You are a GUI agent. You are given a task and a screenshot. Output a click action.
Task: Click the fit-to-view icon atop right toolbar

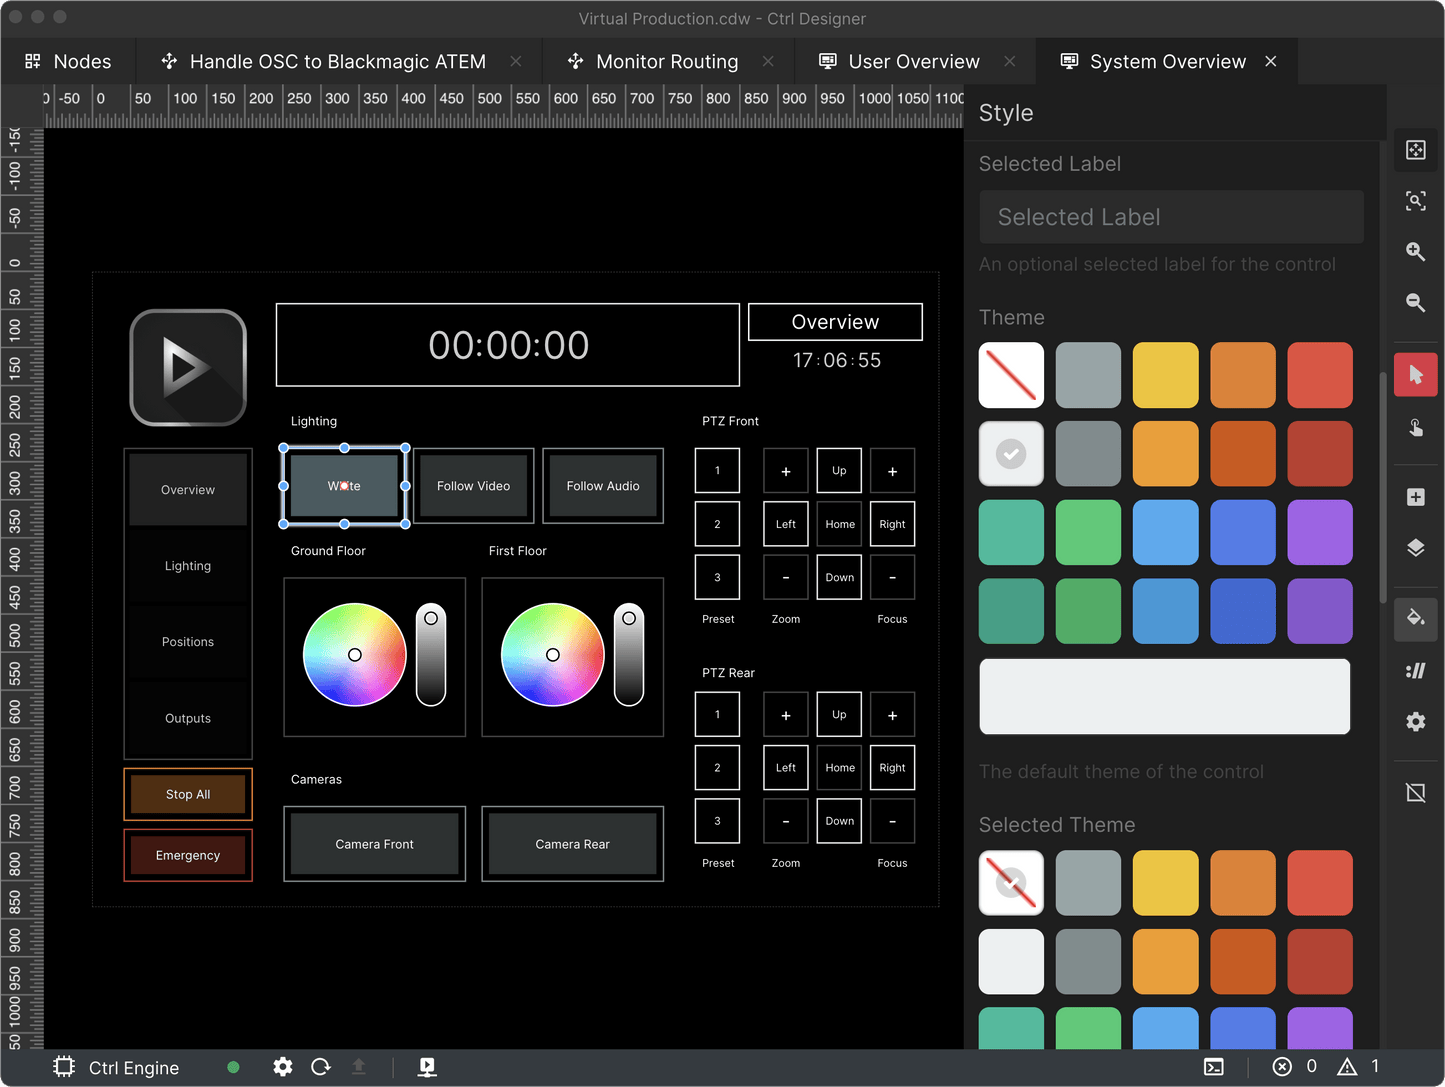(1415, 150)
